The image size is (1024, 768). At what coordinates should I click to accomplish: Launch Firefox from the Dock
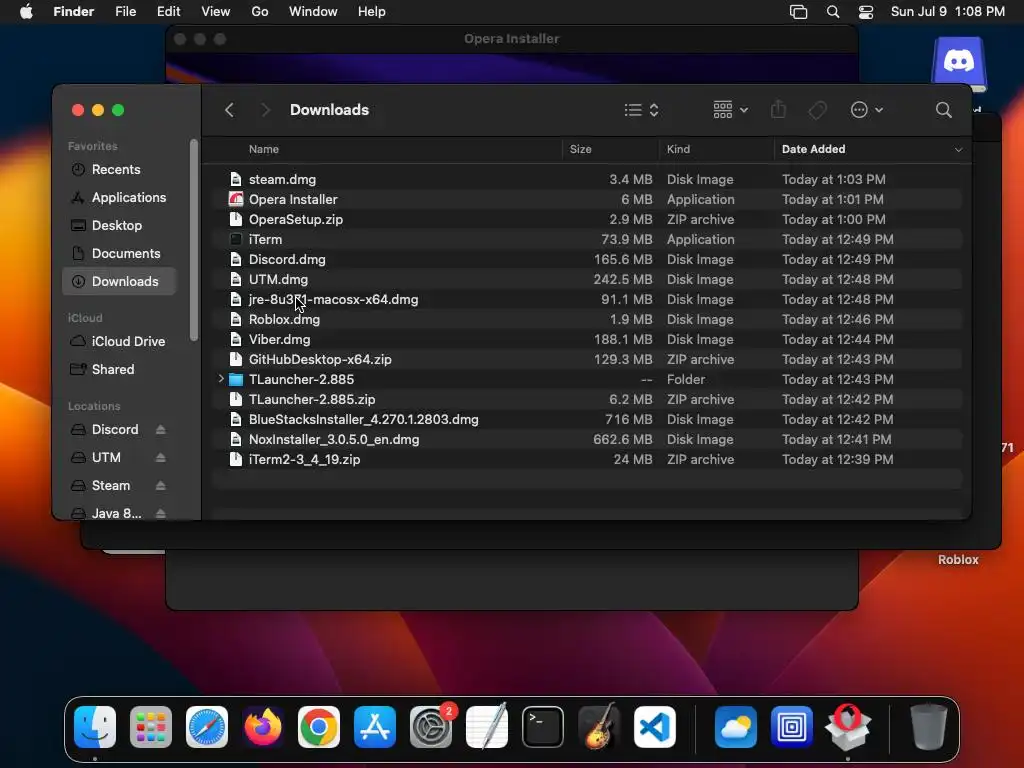point(263,727)
